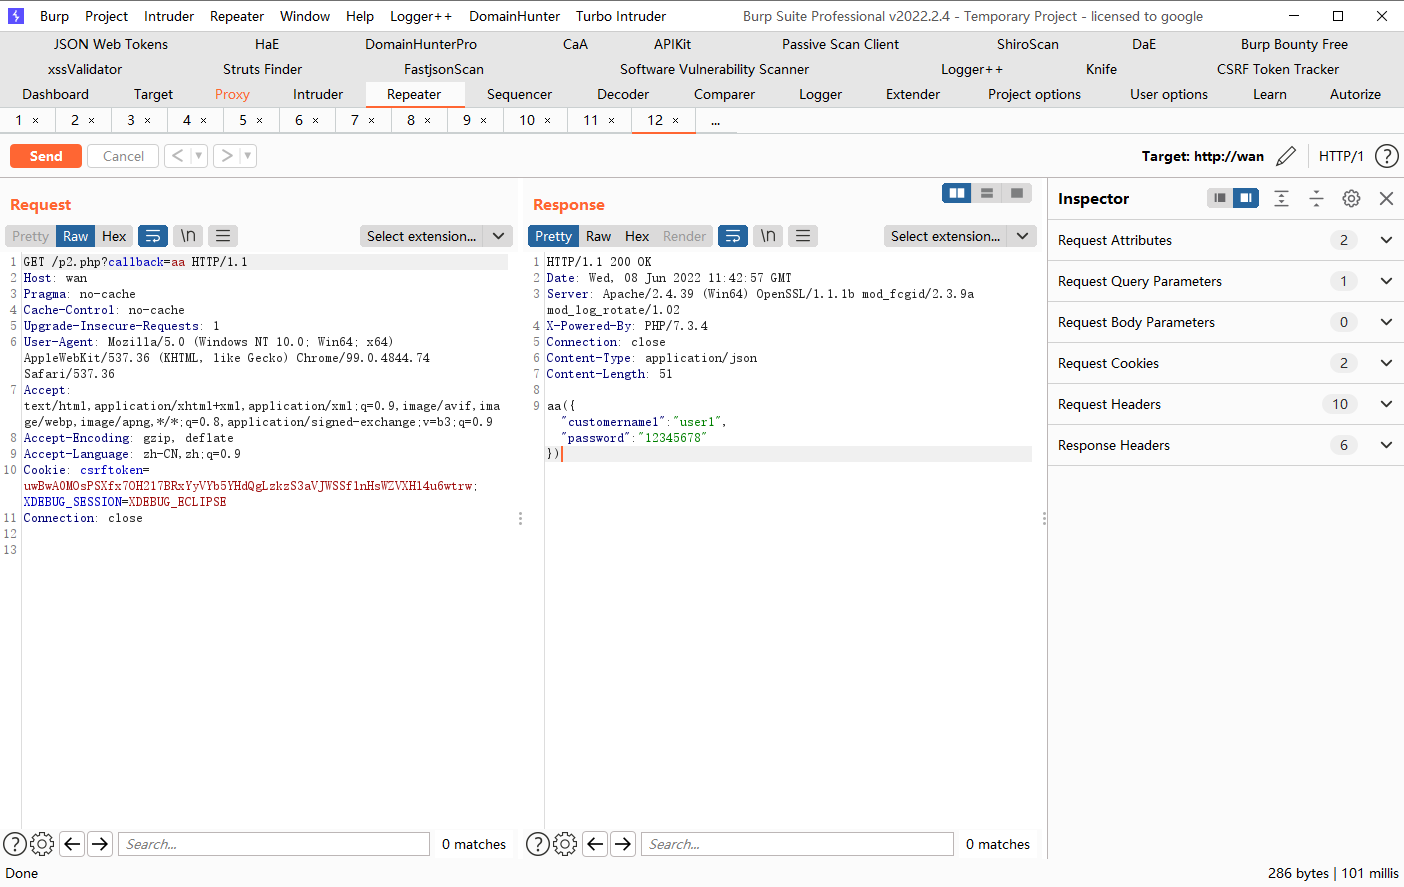
Task: Switch Response view to Raw
Action: pos(598,236)
